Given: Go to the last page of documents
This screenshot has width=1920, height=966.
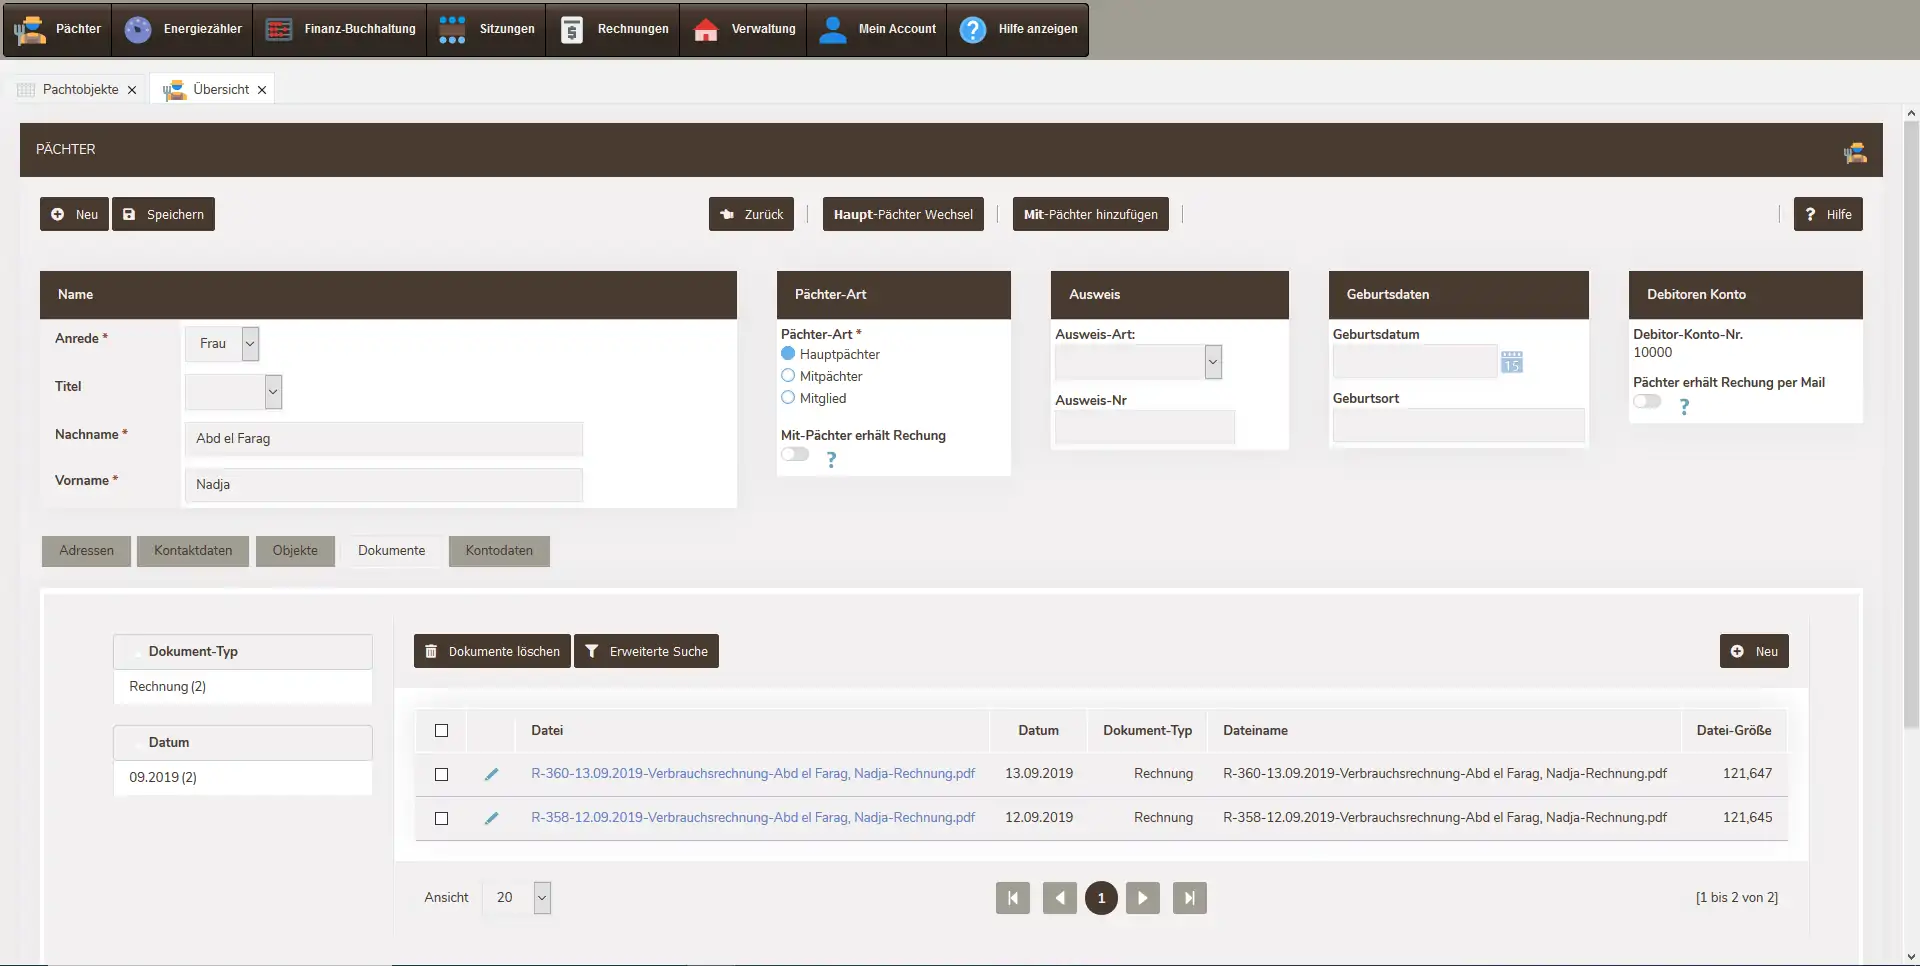Looking at the screenshot, I should pos(1189,898).
